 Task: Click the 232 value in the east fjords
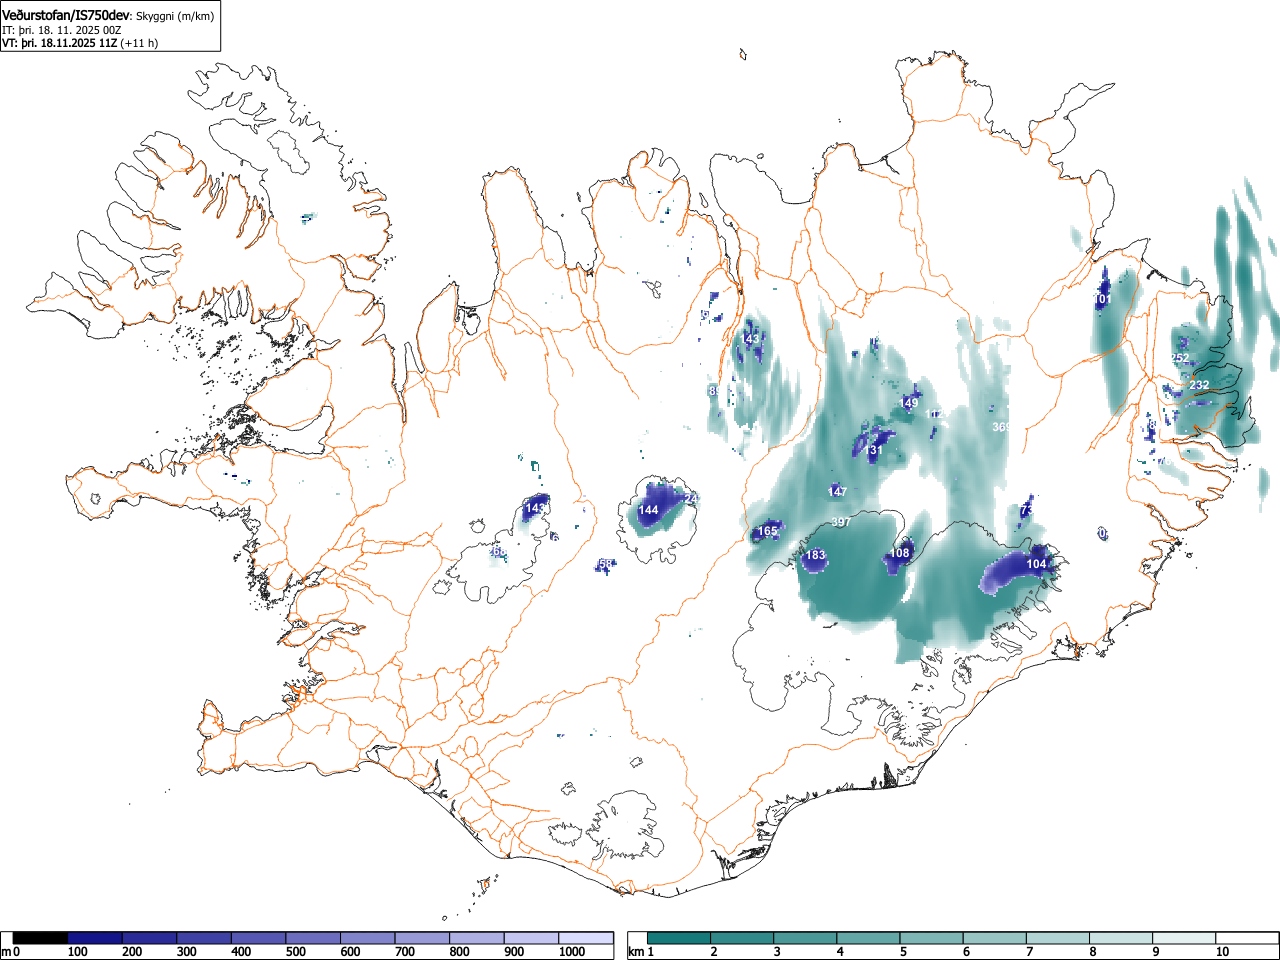click(1199, 385)
